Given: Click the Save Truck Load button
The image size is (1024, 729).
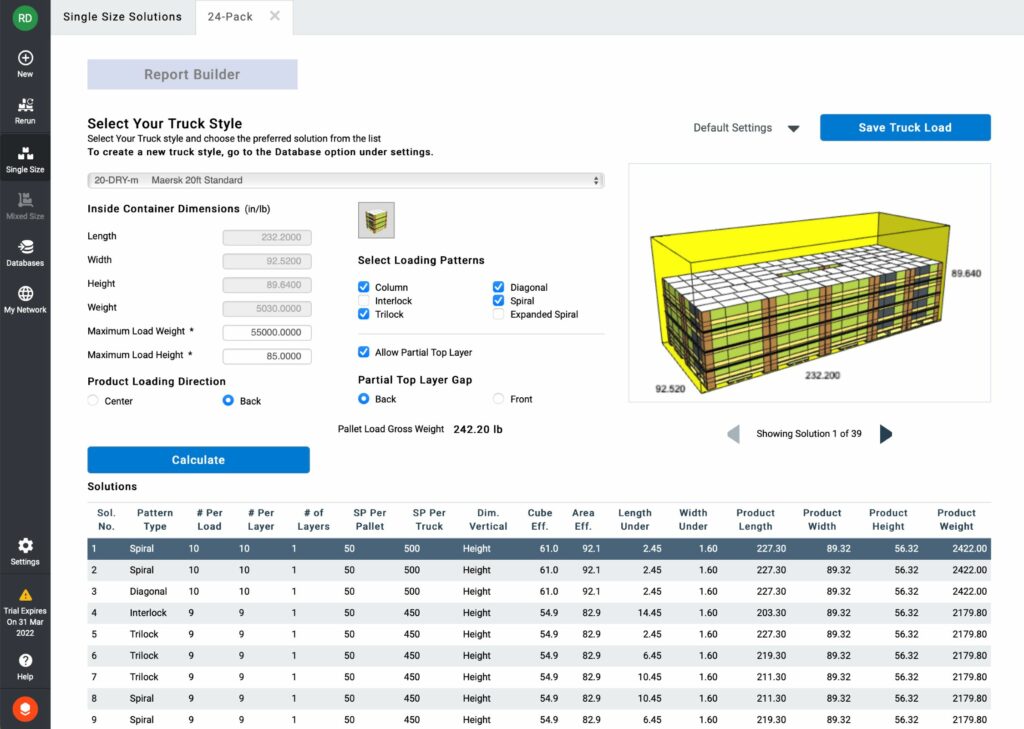Looking at the screenshot, I should pos(904,128).
